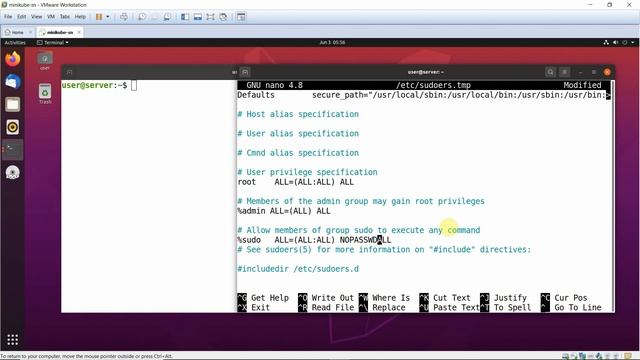Close the Home tab
Screen dimensions: 640x360
point(30,32)
